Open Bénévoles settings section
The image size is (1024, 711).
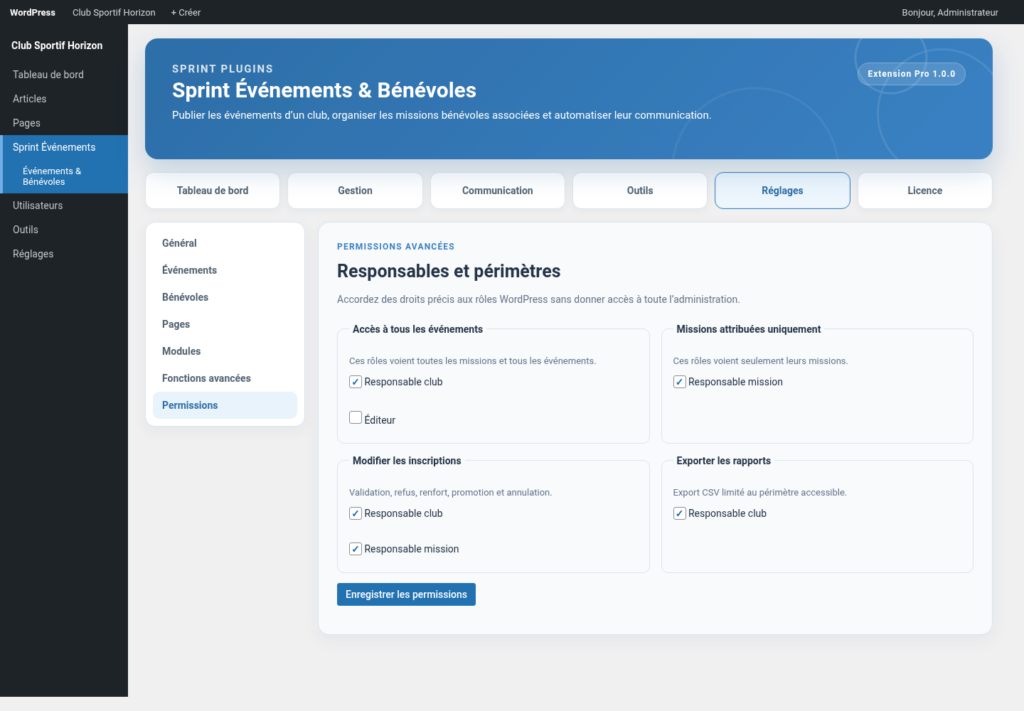click(225, 297)
